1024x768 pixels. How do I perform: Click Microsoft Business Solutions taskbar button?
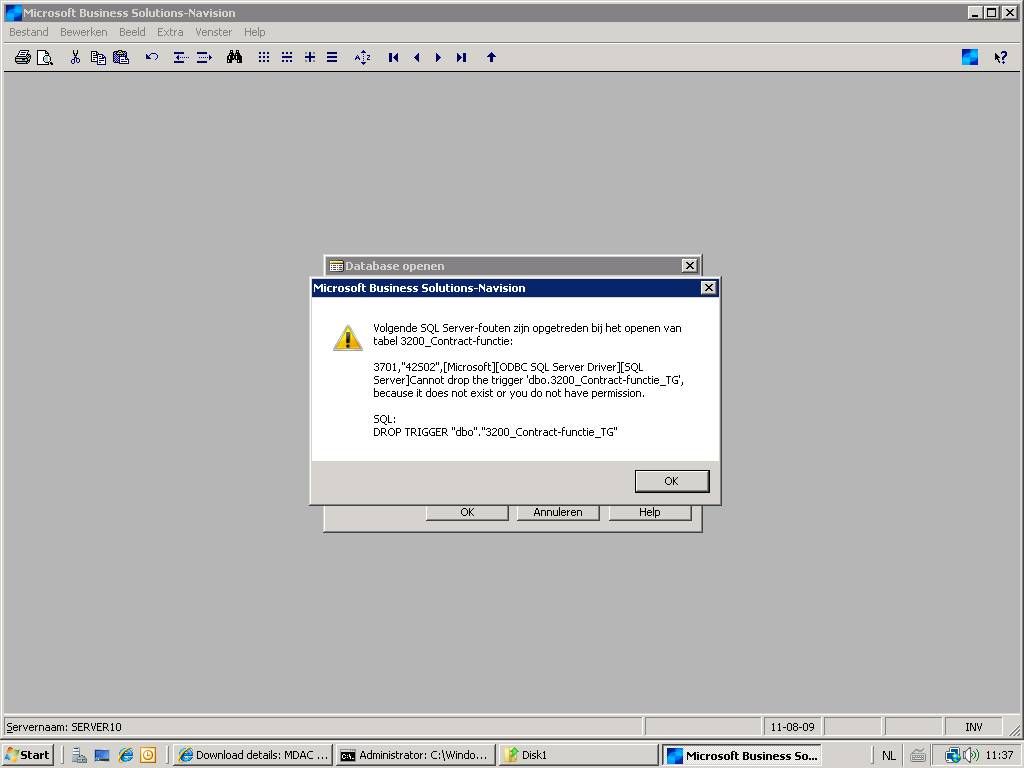pyautogui.click(x=741, y=756)
